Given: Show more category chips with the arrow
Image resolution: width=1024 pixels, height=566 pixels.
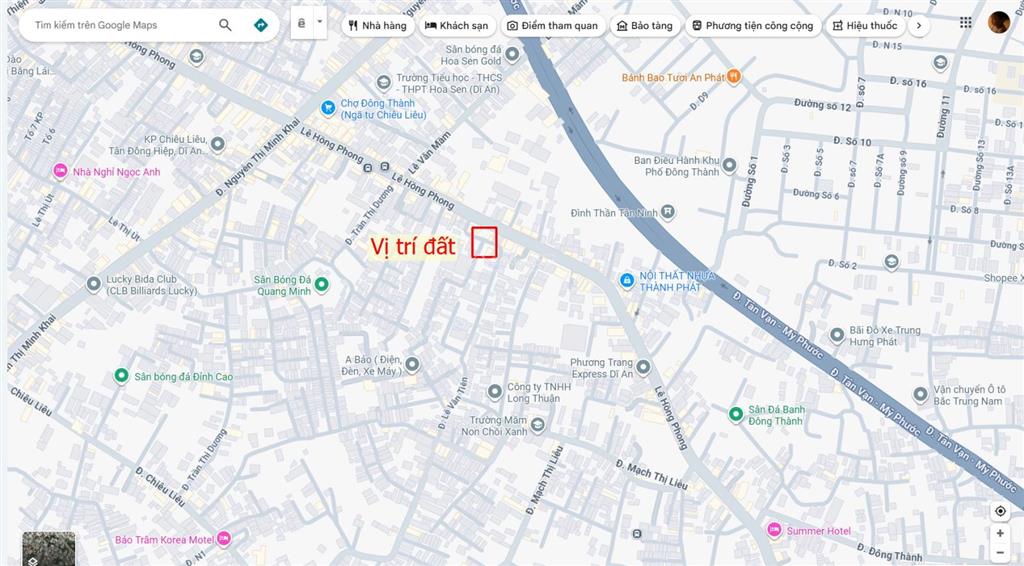Looking at the screenshot, I should [x=919, y=25].
